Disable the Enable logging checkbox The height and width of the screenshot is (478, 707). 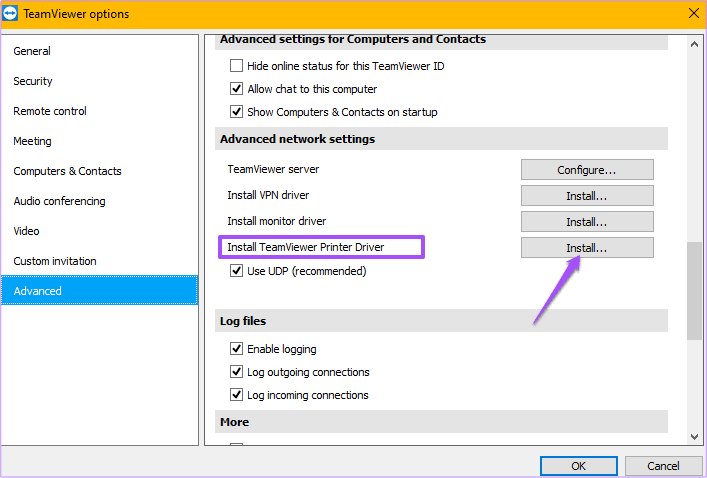(x=236, y=349)
